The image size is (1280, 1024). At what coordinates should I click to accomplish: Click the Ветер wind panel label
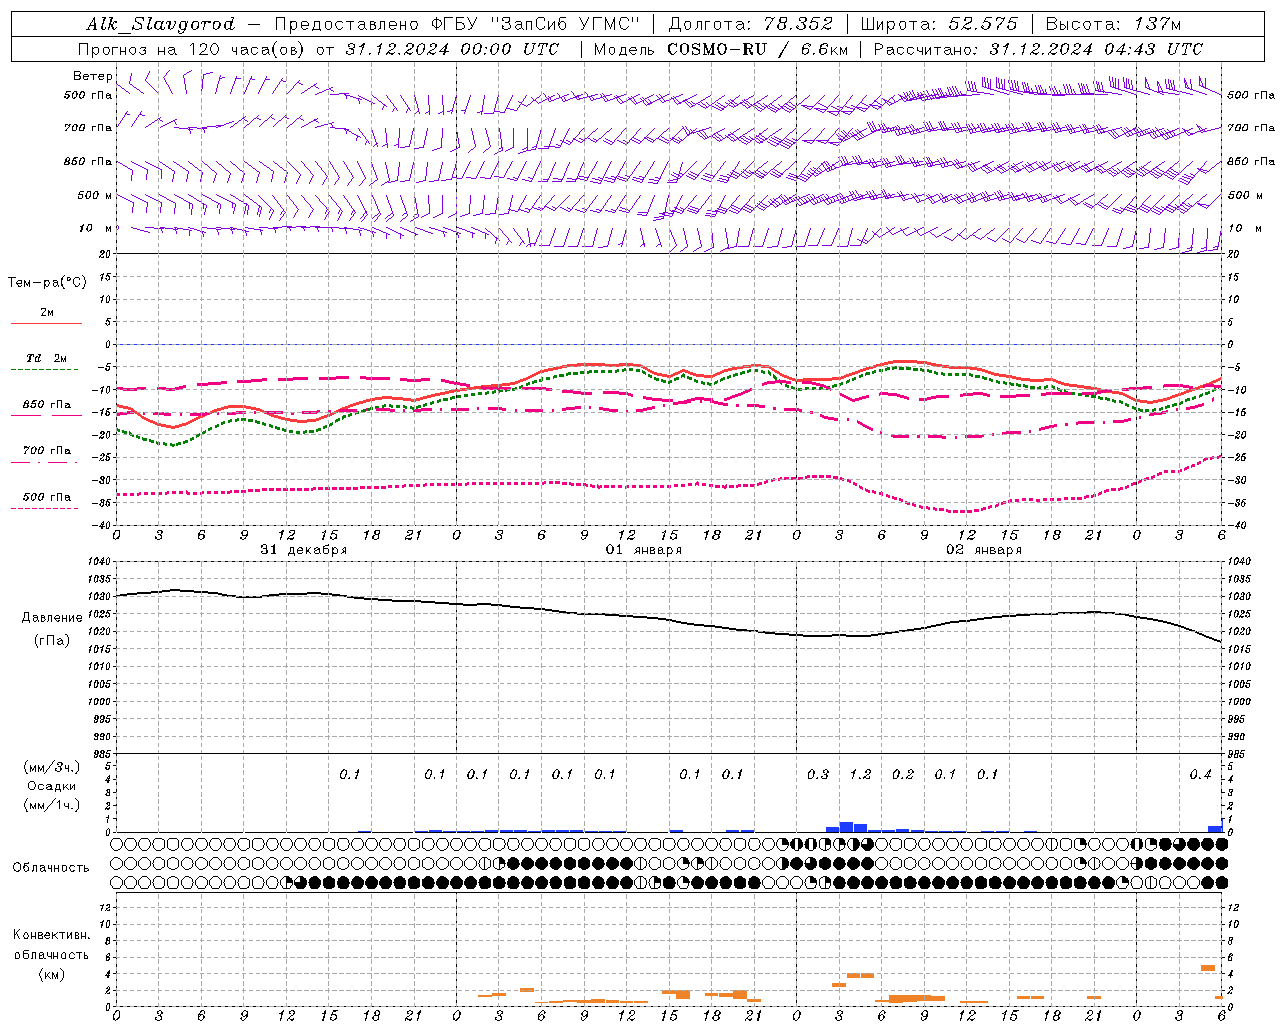point(93,76)
